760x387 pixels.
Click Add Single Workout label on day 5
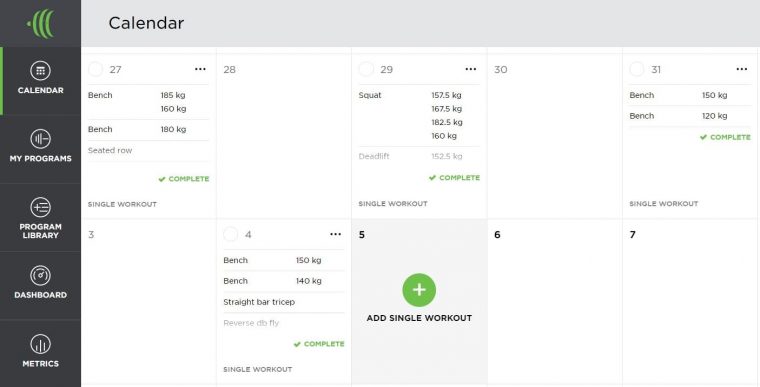[419, 318]
